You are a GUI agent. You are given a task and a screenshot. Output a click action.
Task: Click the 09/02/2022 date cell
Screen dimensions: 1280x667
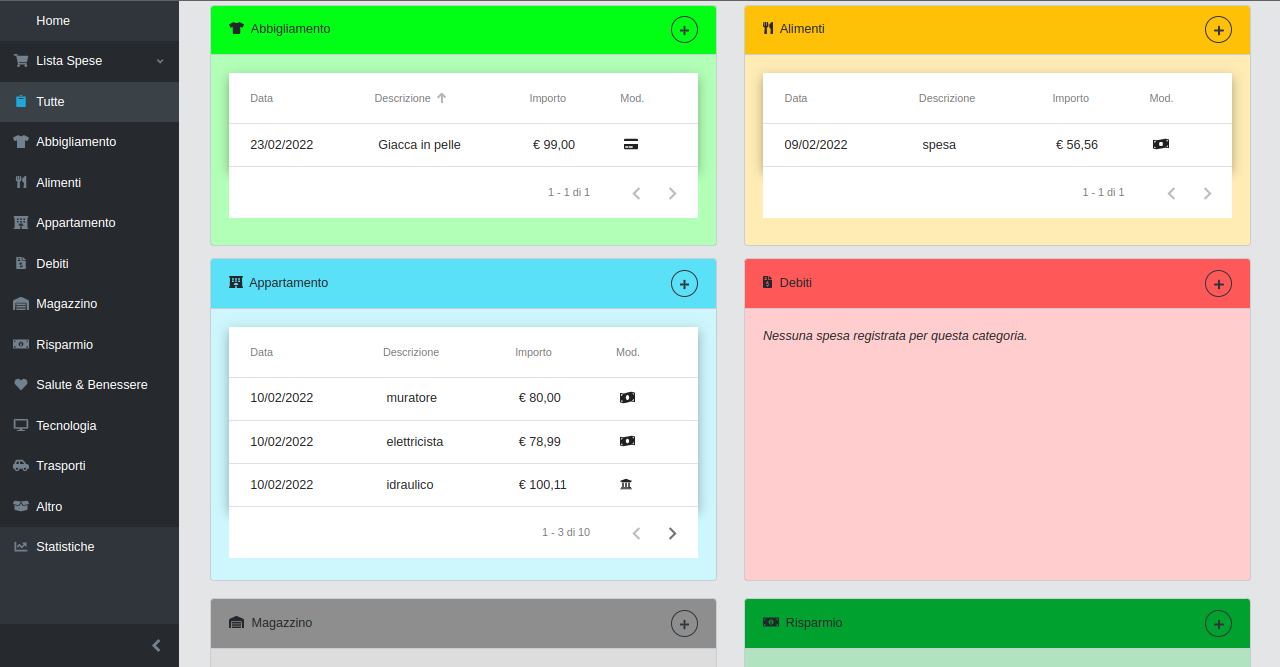pyautogui.click(x=816, y=145)
